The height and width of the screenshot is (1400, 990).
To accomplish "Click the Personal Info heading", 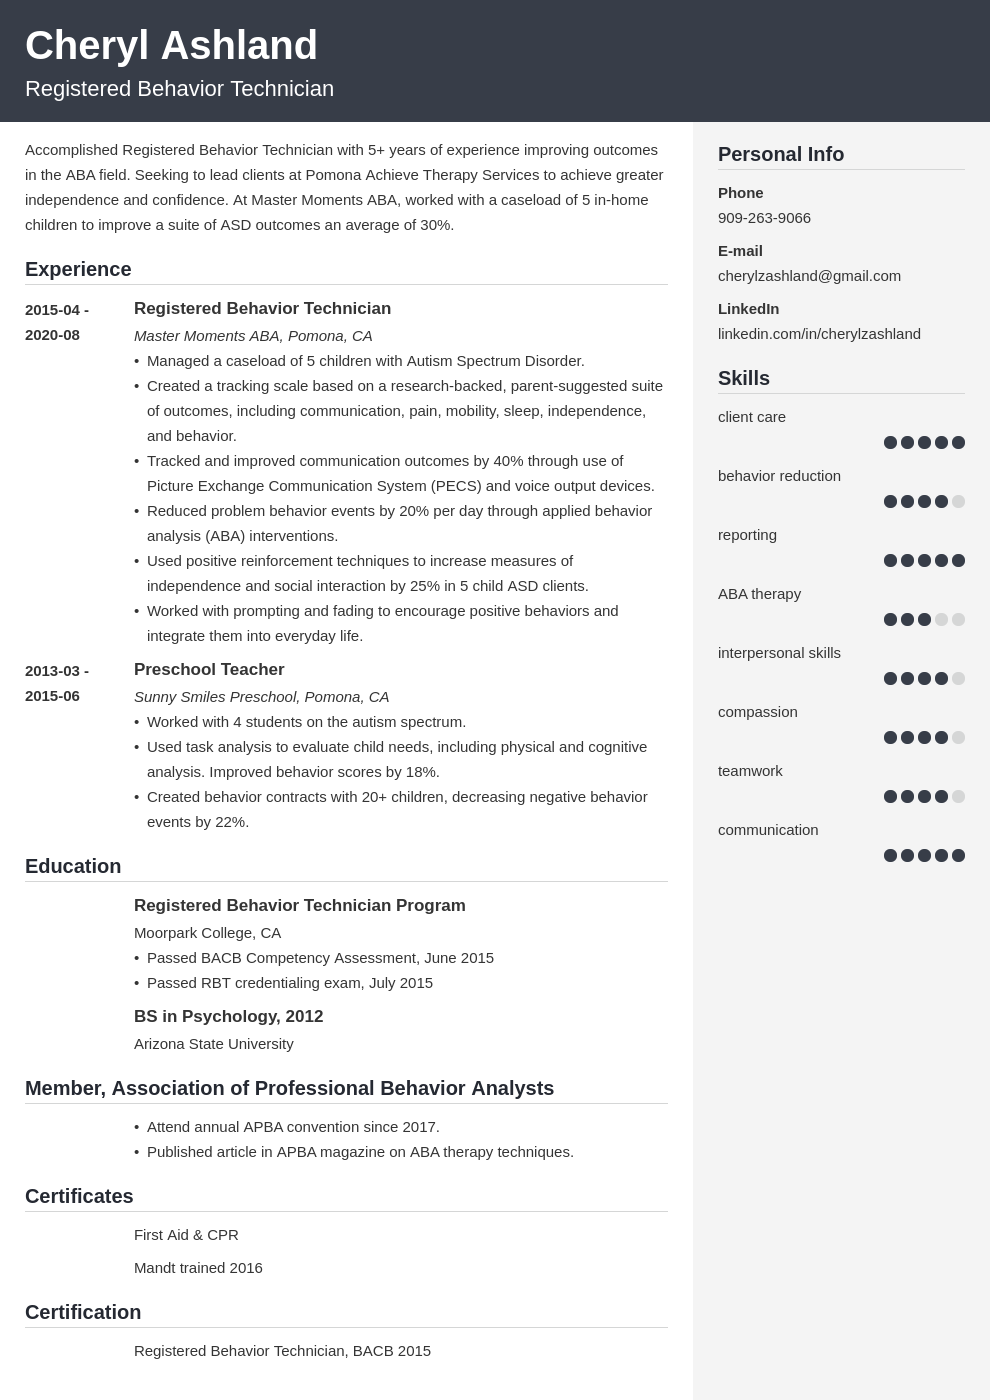I will tap(781, 154).
